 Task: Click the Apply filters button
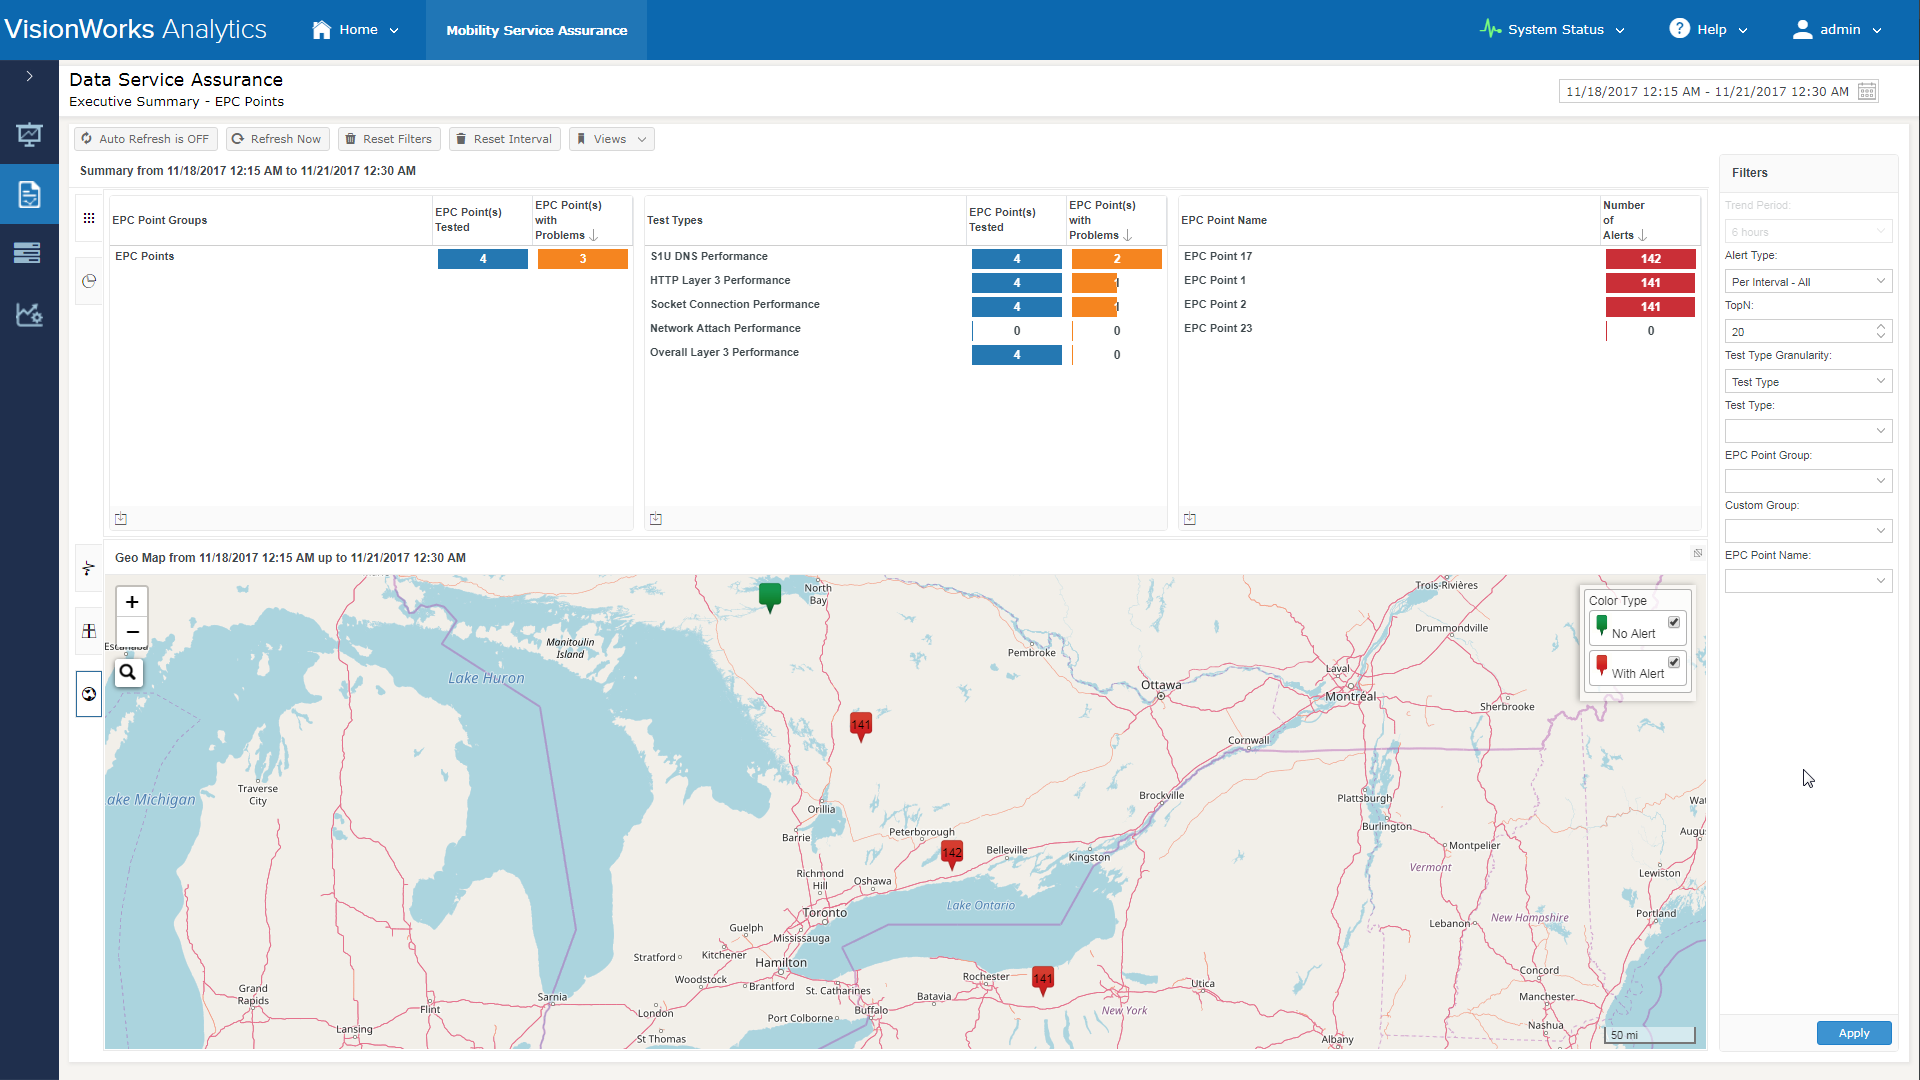pyautogui.click(x=1854, y=1033)
